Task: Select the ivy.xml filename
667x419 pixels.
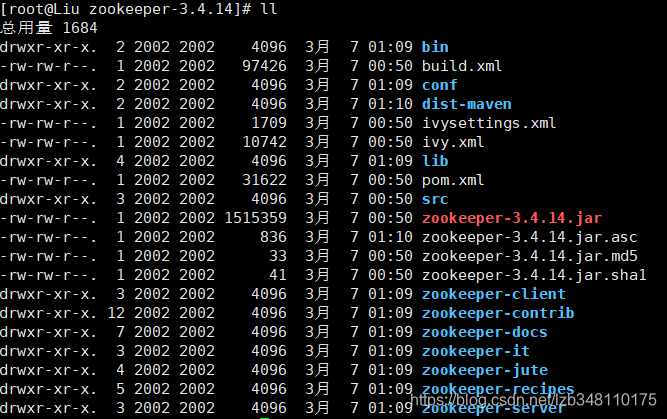Action: point(453,142)
